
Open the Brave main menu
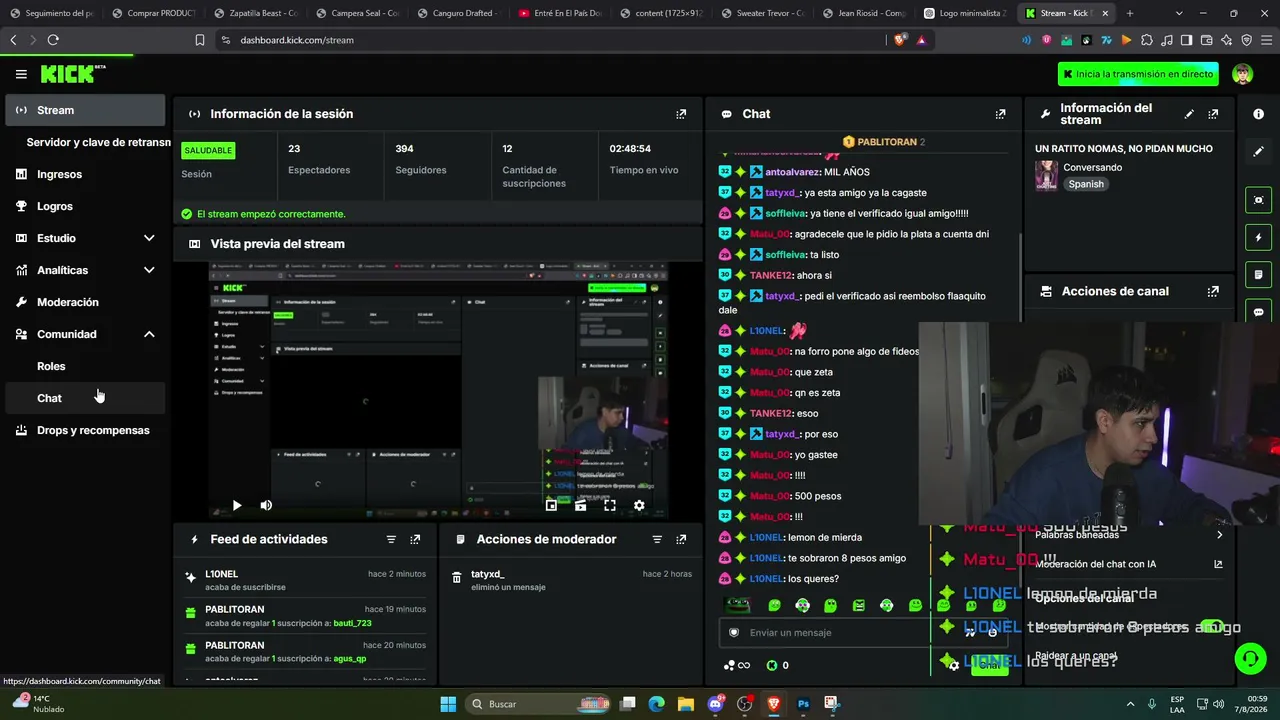[x=1267, y=40]
